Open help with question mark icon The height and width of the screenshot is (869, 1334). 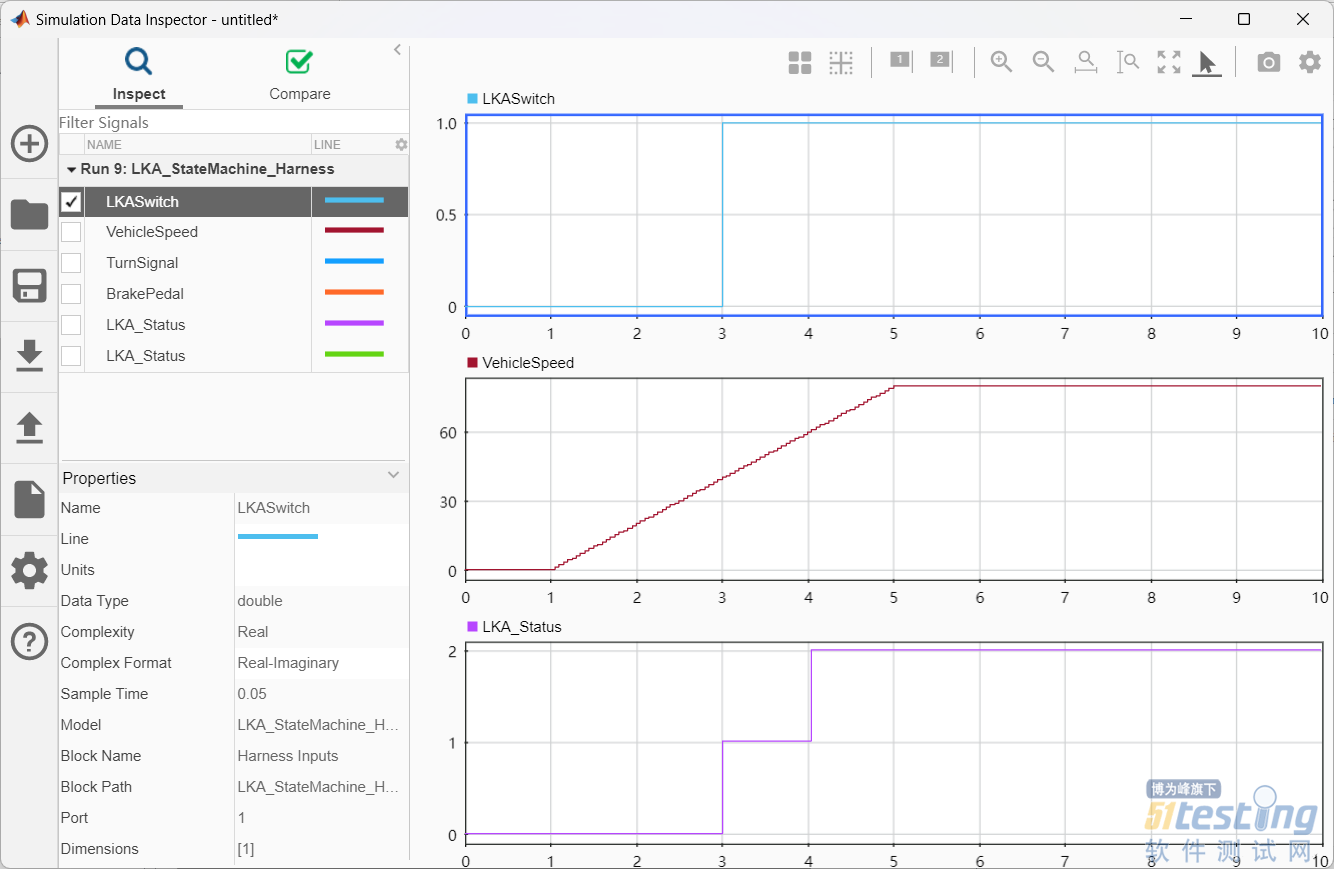[x=29, y=641]
